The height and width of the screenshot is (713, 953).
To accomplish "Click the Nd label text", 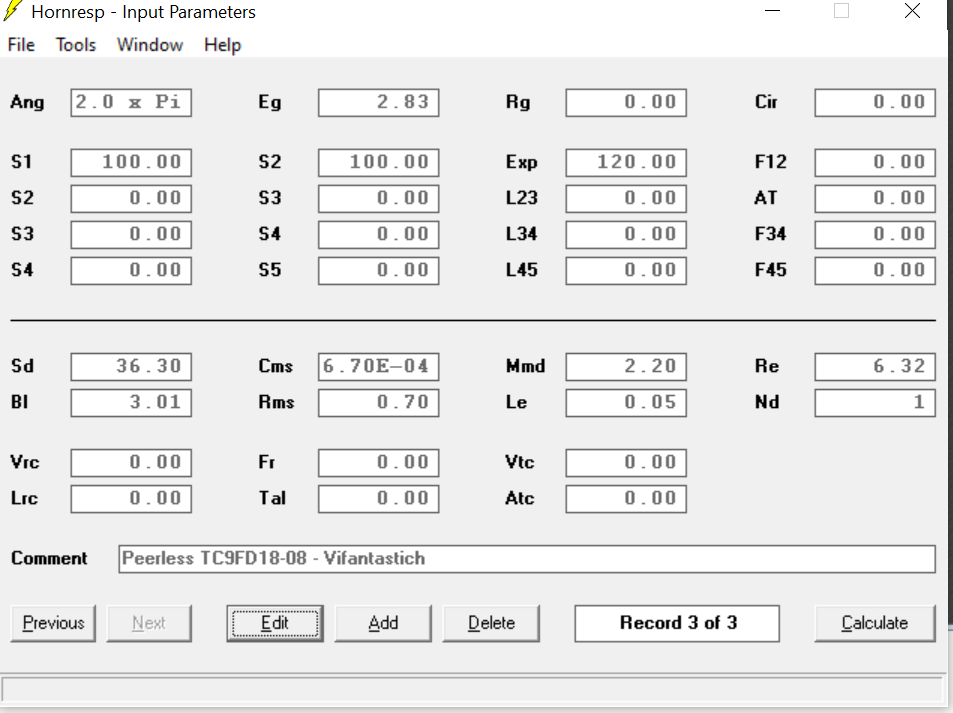I will pyautogui.click(x=767, y=402).
